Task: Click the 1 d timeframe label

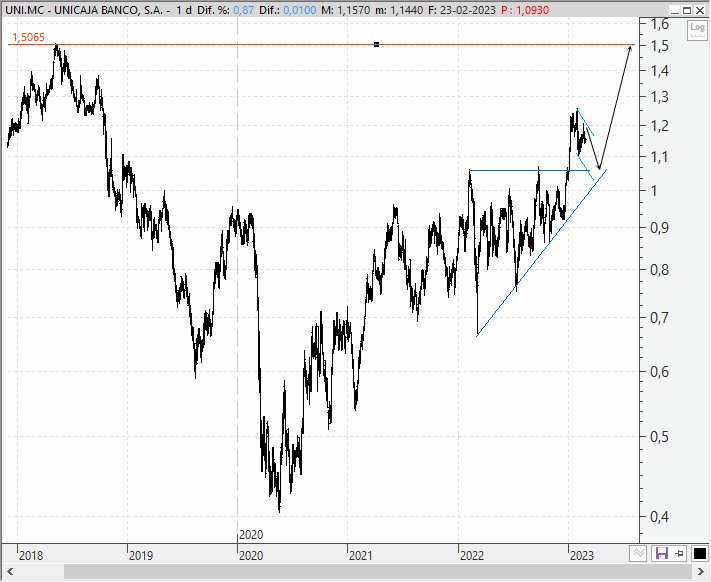Action: pos(184,10)
